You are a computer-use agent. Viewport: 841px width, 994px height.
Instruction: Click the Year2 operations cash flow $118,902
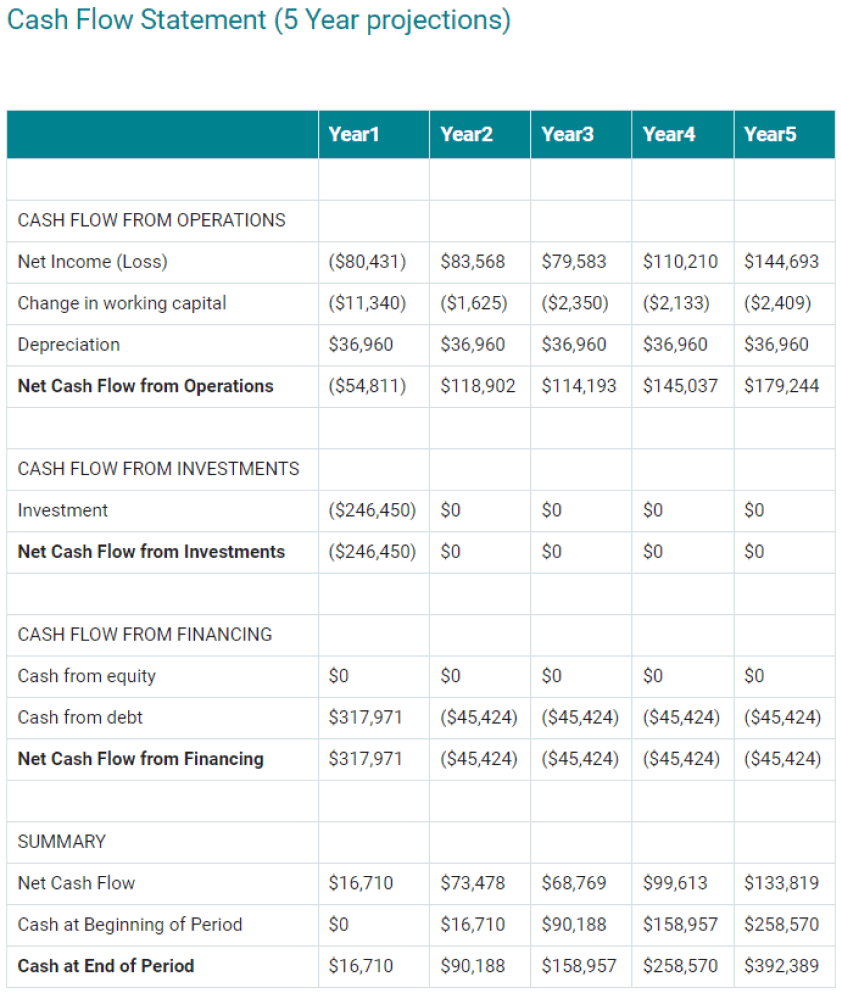tap(478, 386)
